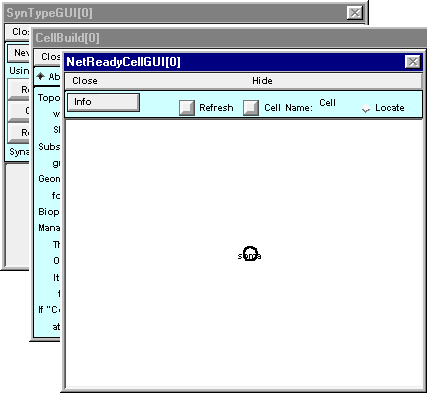This screenshot has width=427, height=393.
Task: Click the Close button in SynTypeGUI window
Action: coord(21,32)
